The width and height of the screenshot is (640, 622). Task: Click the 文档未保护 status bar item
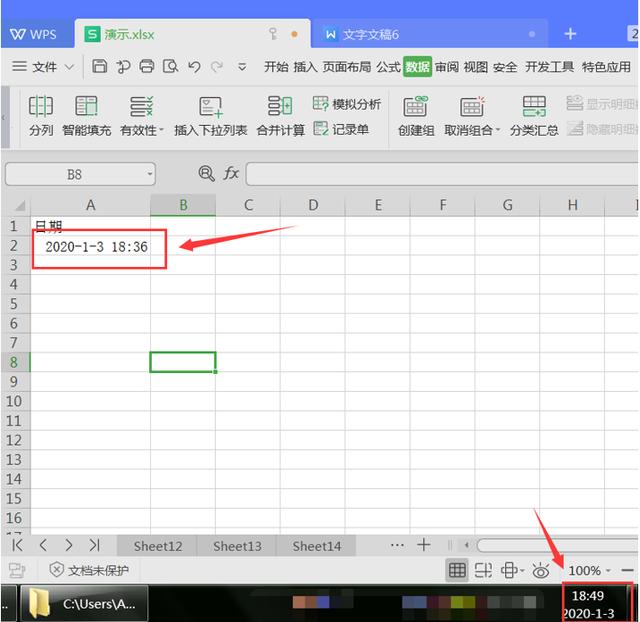point(89,570)
